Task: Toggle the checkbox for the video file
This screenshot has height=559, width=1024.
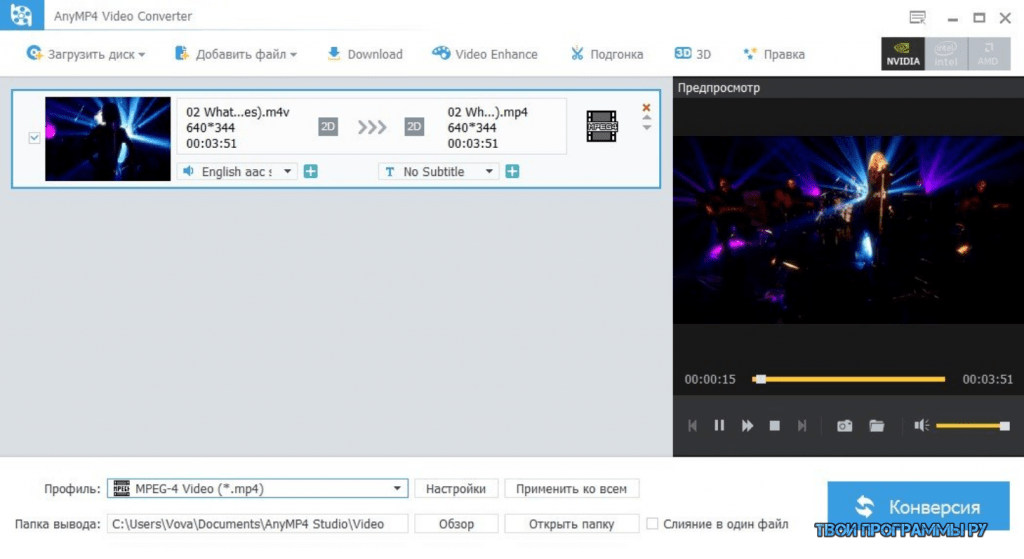Action: [34, 138]
